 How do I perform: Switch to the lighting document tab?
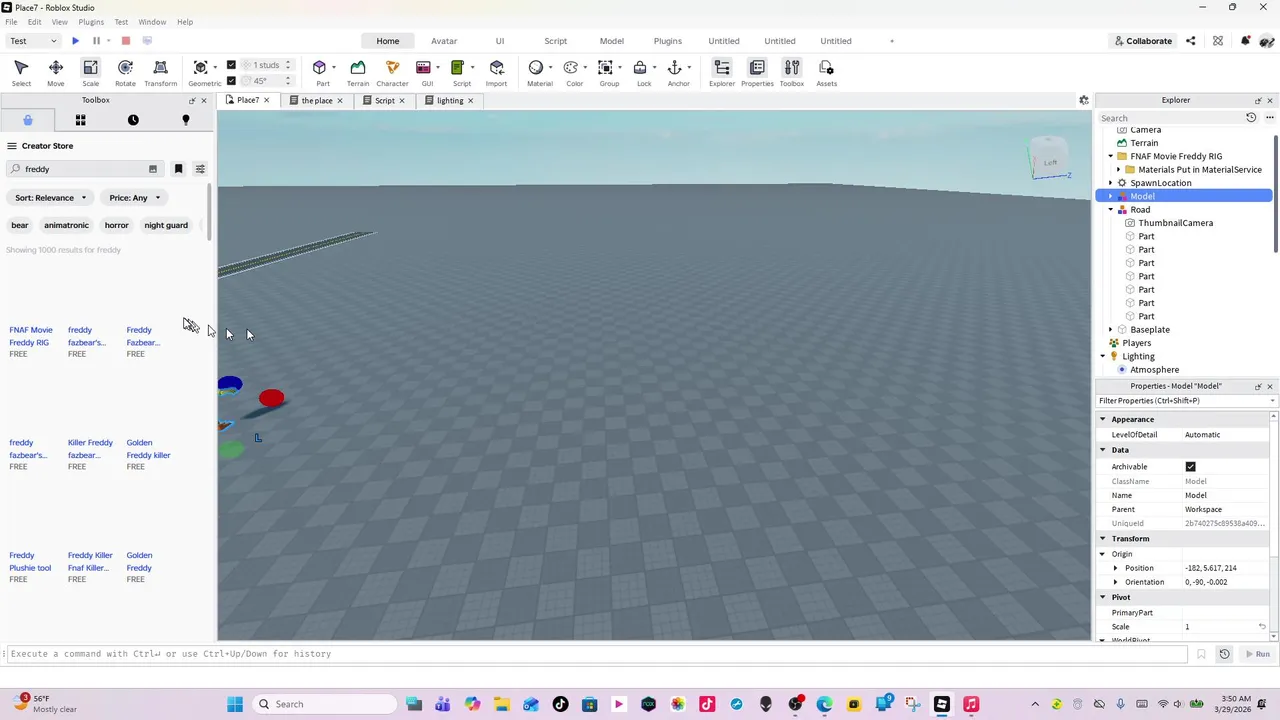(x=449, y=100)
